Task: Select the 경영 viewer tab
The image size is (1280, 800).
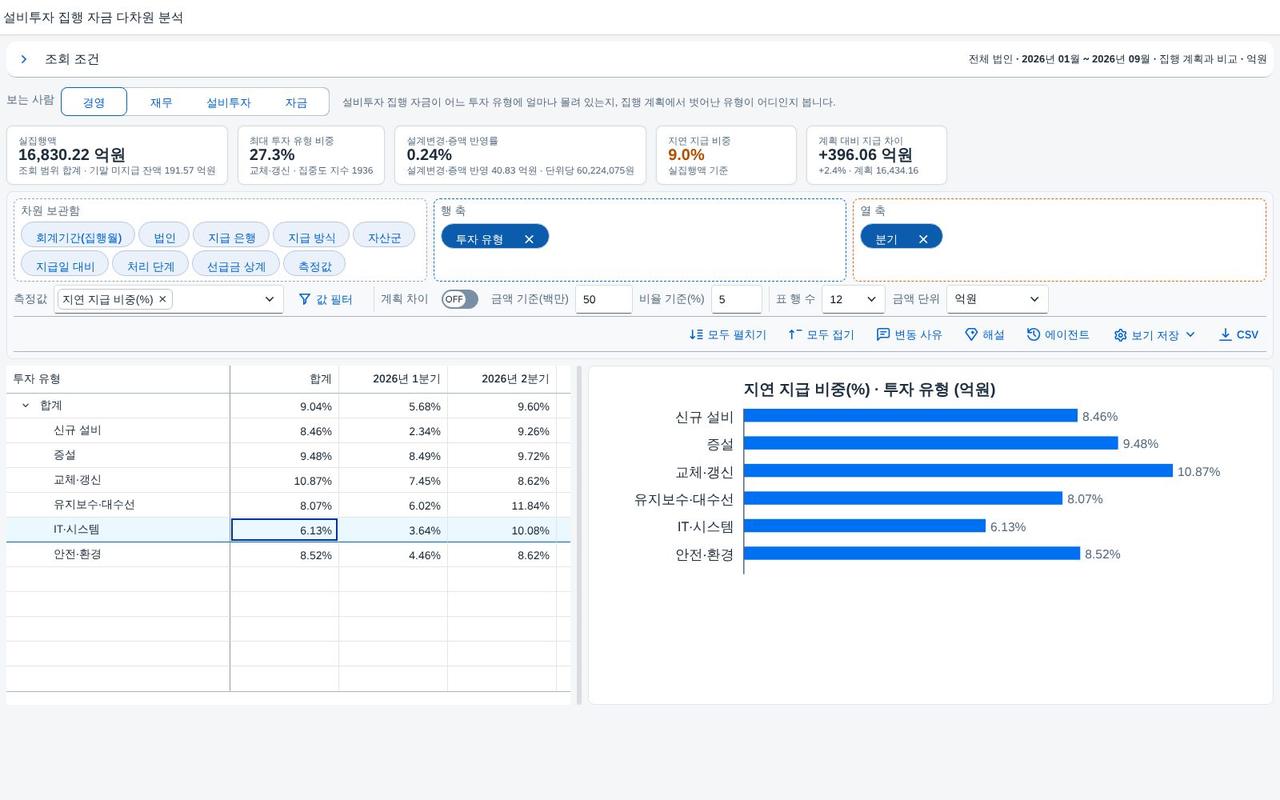Action: (94, 102)
